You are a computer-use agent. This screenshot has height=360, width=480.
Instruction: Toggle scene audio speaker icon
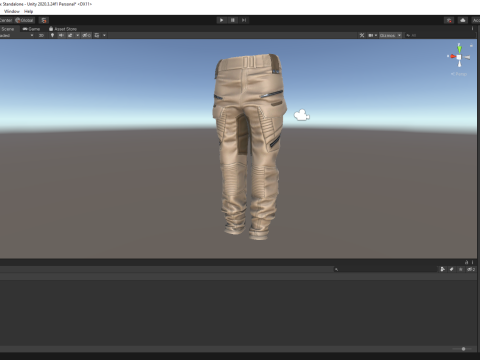click(x=61, y=35)
